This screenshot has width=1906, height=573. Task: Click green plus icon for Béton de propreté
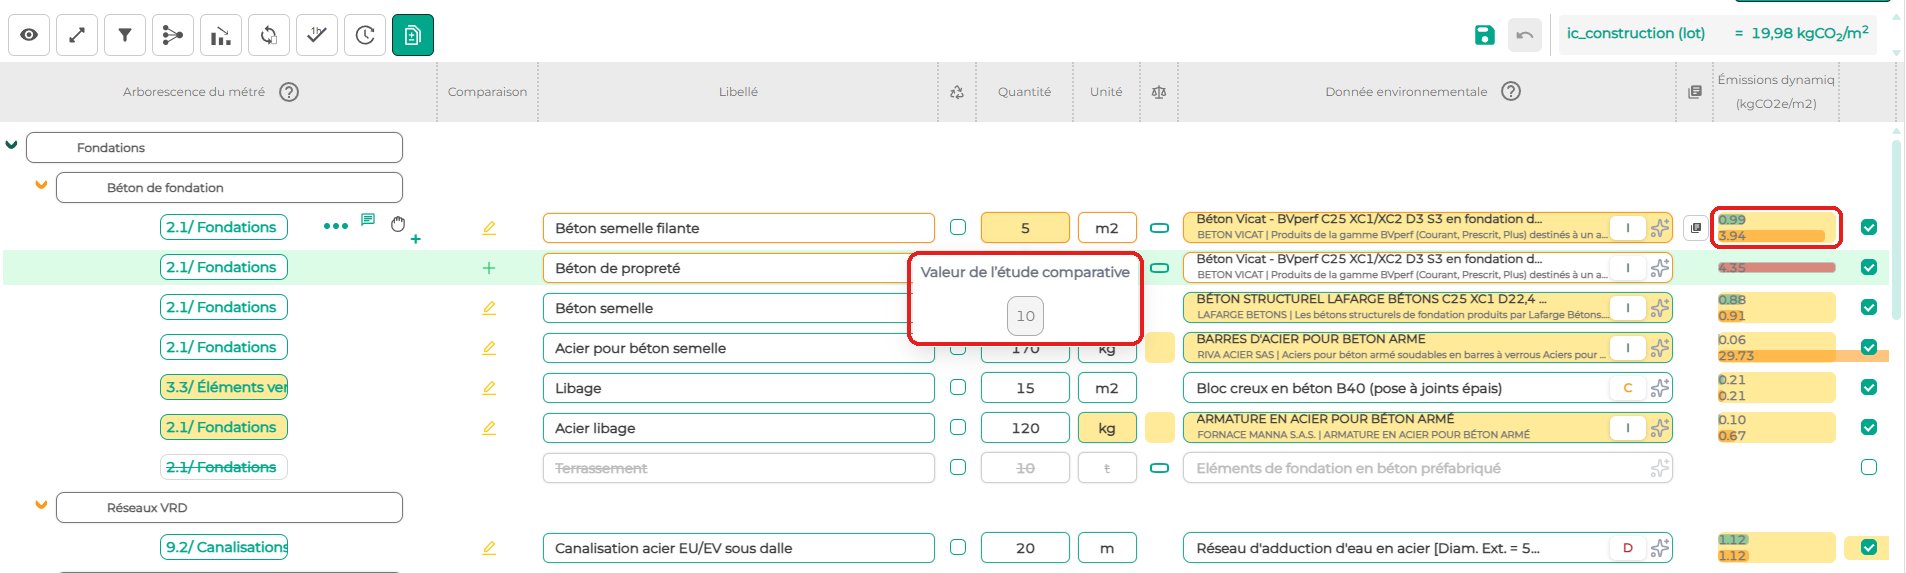[x=489, y=268]
